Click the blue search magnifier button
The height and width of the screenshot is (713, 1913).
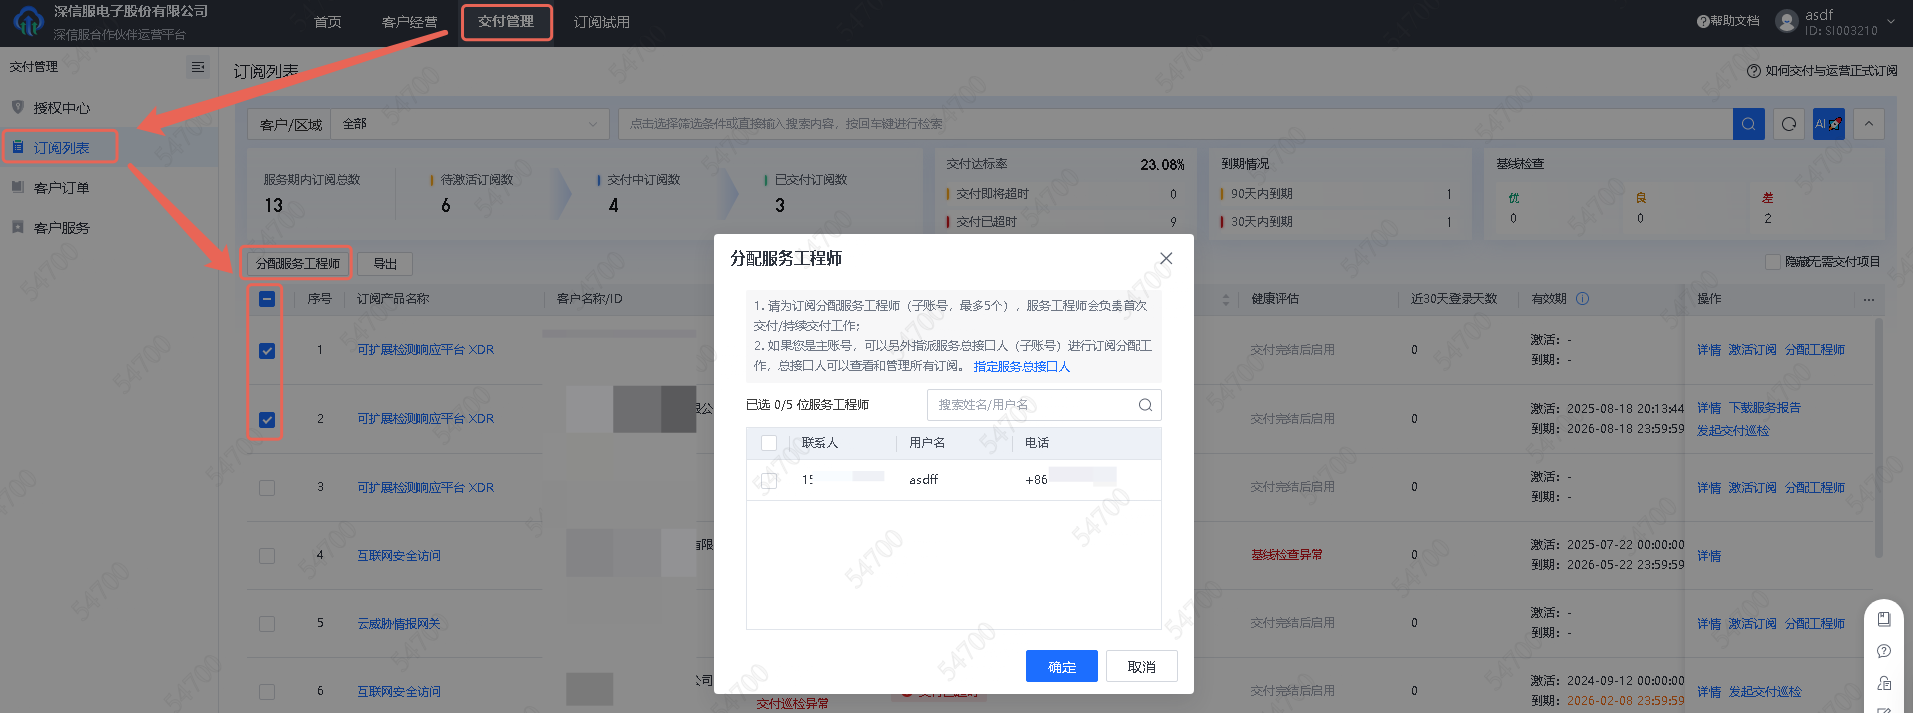(x=1748, y=124)
